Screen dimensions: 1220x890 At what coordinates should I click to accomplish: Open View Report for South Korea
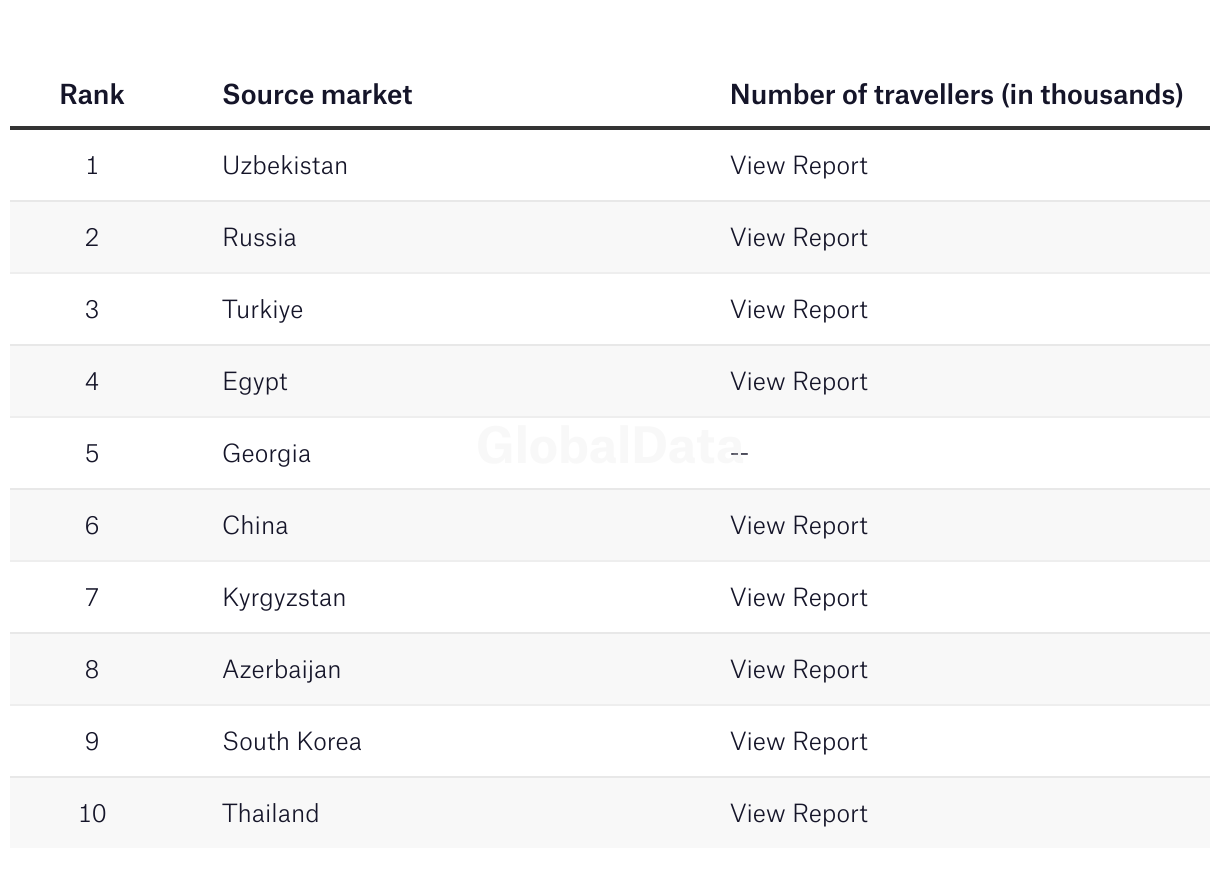798,742
